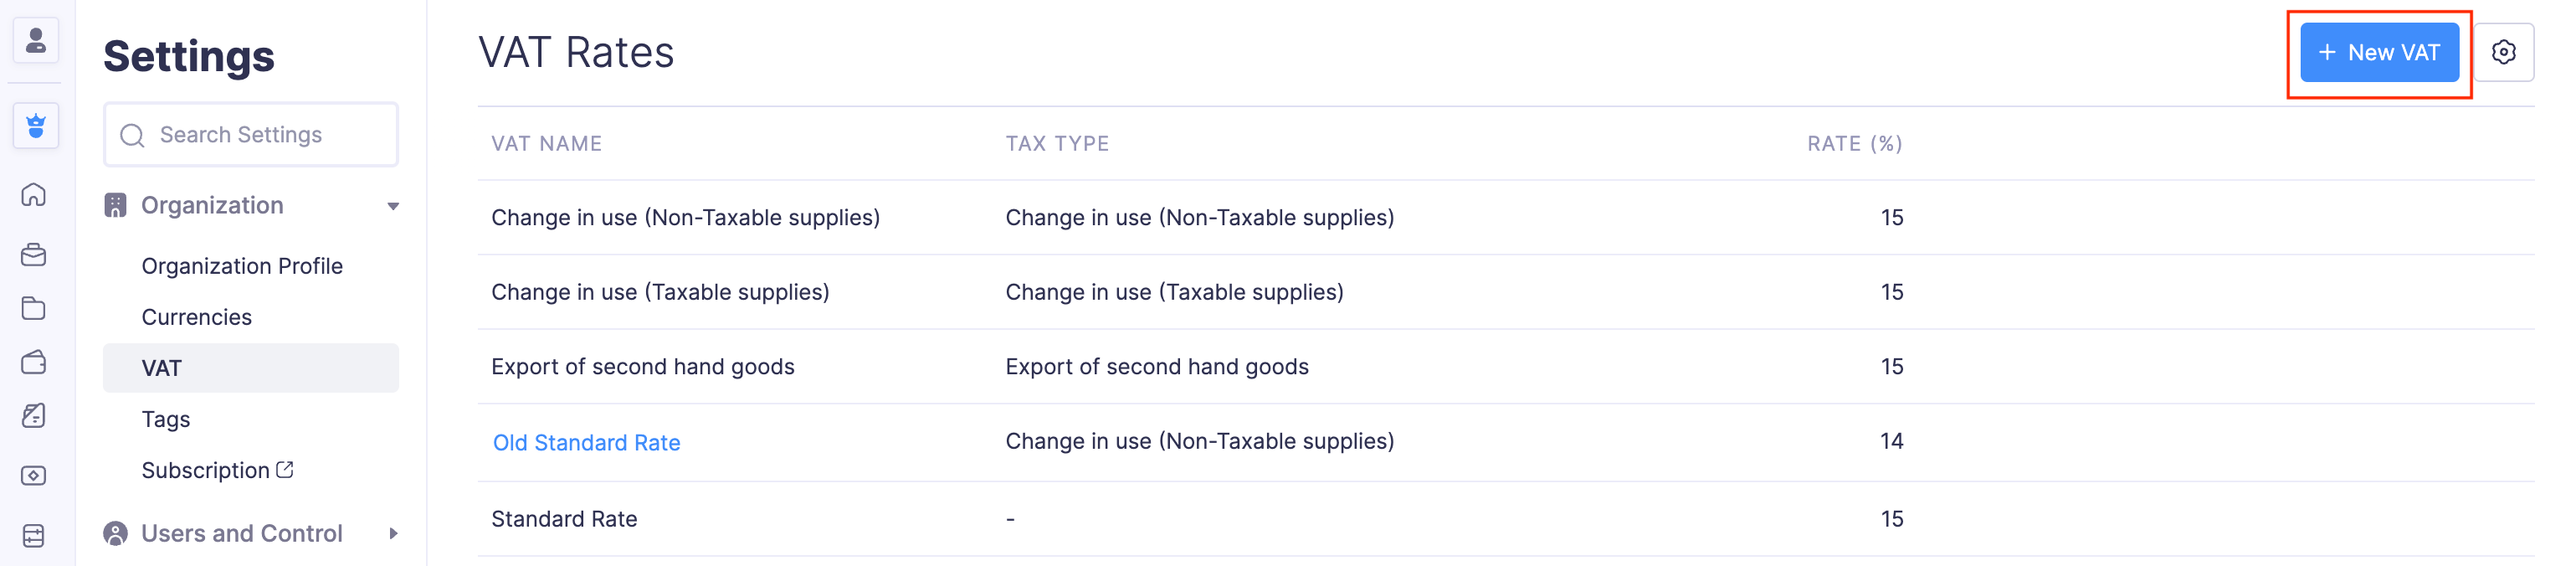Image resolution: width=2576 pixels, height=566 pixels.
Task: Open the banking card icon in the sidebar
Action: point(34,535)
